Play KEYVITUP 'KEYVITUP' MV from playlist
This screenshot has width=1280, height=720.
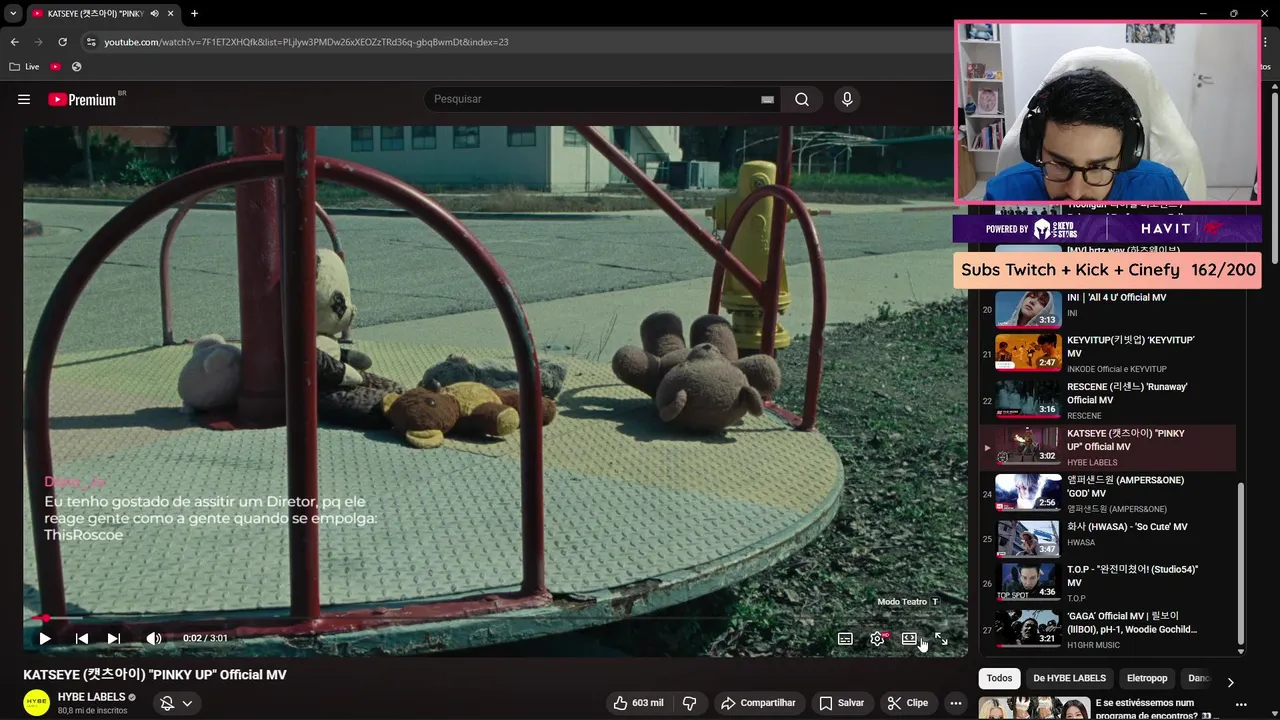tap(1107, 353)
